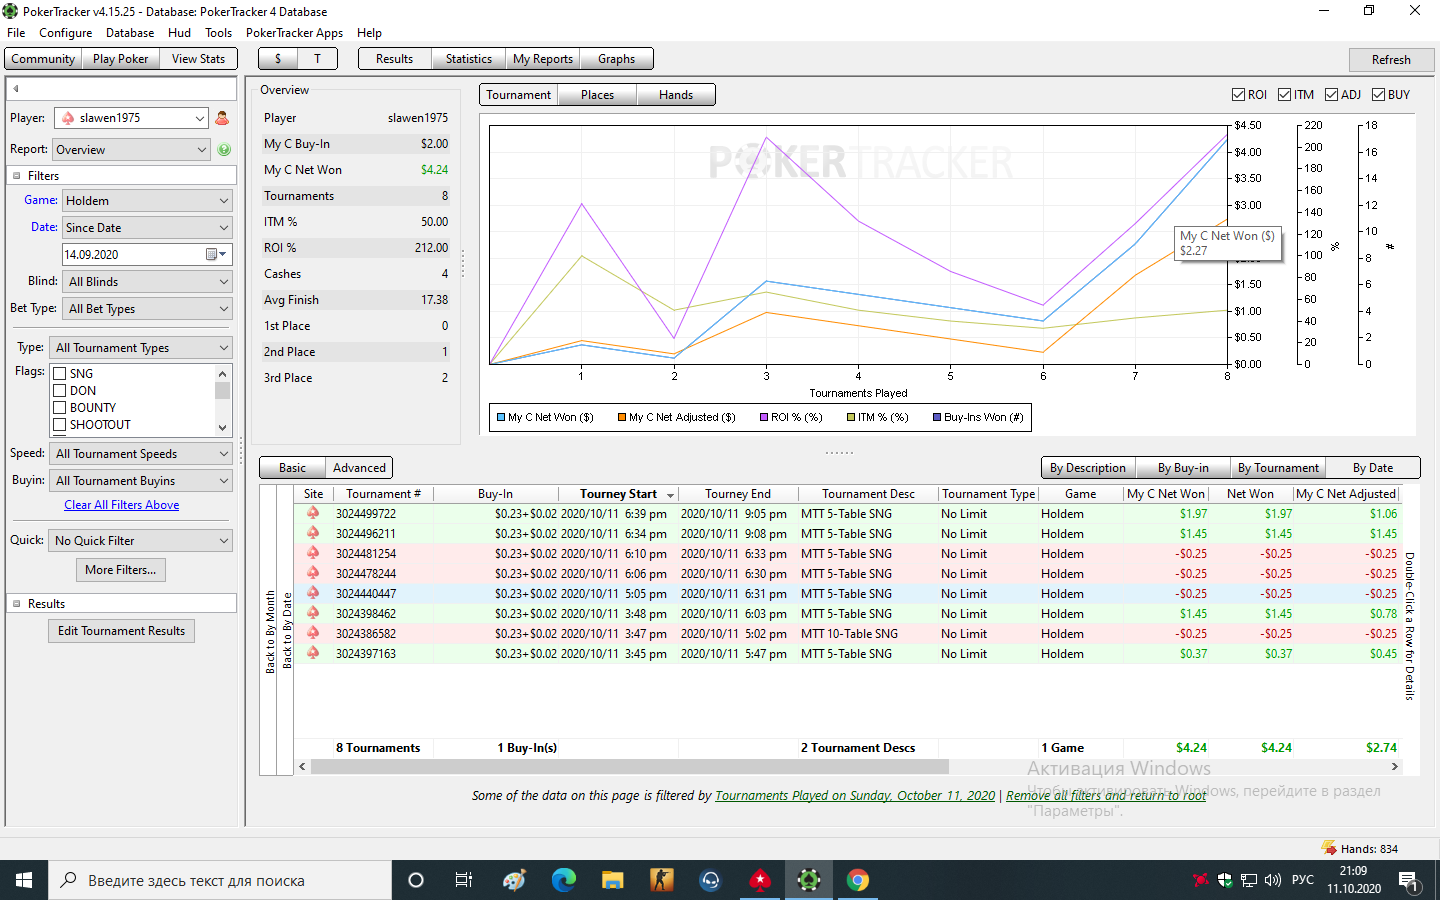The image size is (1440, 900).
Task: Click the Windows Start button
Action: click(24, 880)
